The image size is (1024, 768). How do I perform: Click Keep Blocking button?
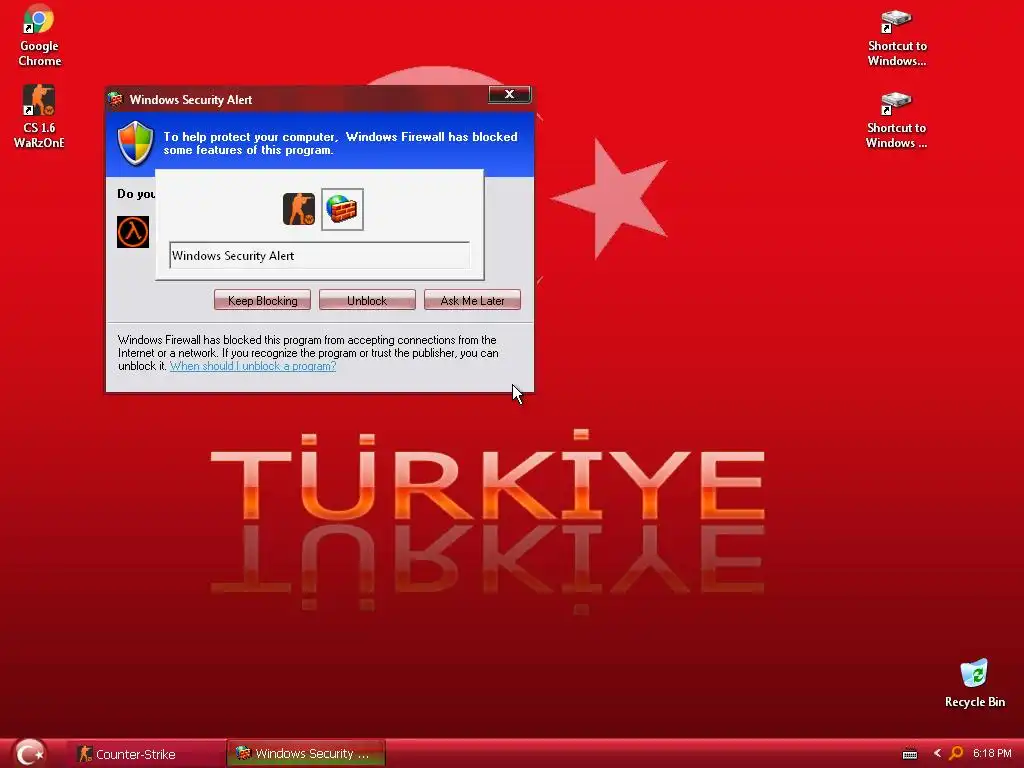pos(263,300)
